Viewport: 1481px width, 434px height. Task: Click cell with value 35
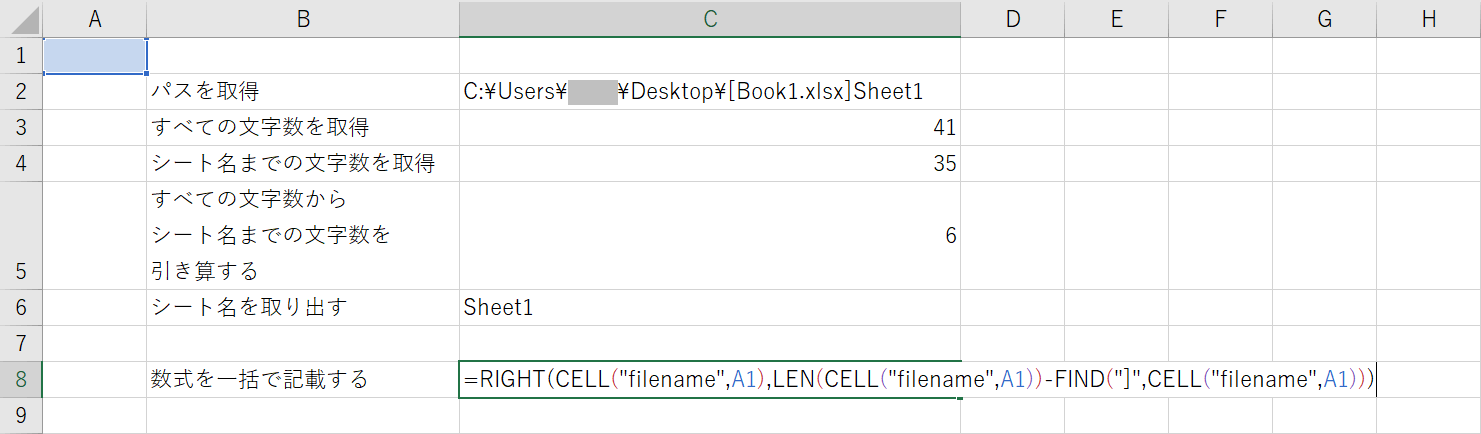pyautogui.click(x=710, y=163)
